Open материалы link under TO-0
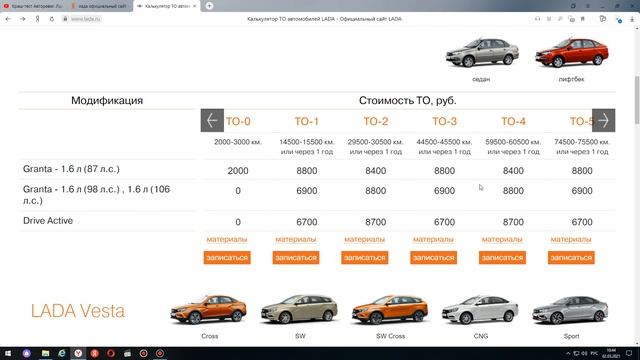Screen dimensions: 640x360 [227, 239]
